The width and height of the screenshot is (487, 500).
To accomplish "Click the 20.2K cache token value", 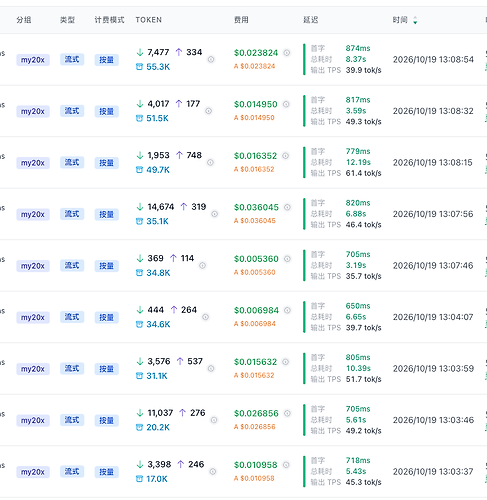I will (158, 427).
